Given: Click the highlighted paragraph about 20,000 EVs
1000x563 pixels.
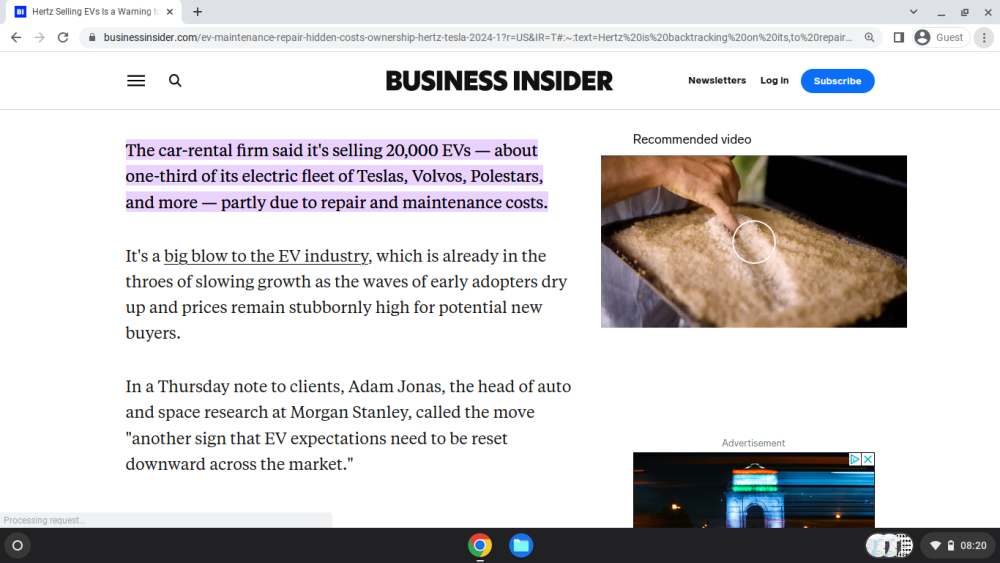Looking at the screenshot, I should [336, 176].
